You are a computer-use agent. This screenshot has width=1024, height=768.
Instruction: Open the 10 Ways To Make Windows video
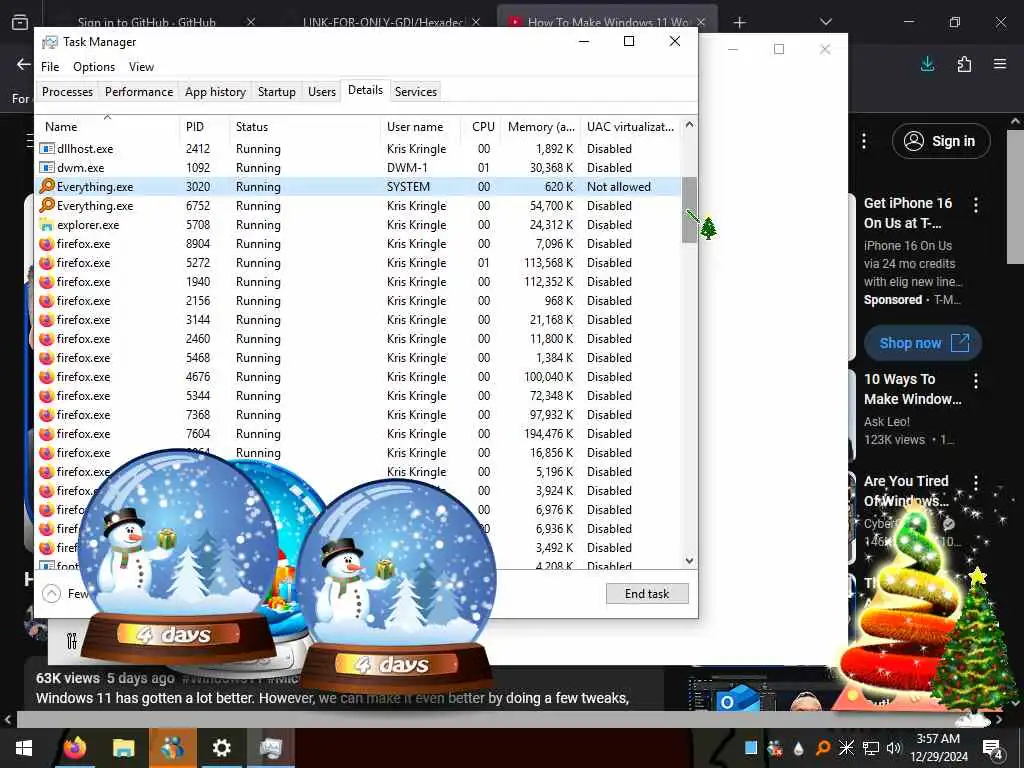coord(912,389)
